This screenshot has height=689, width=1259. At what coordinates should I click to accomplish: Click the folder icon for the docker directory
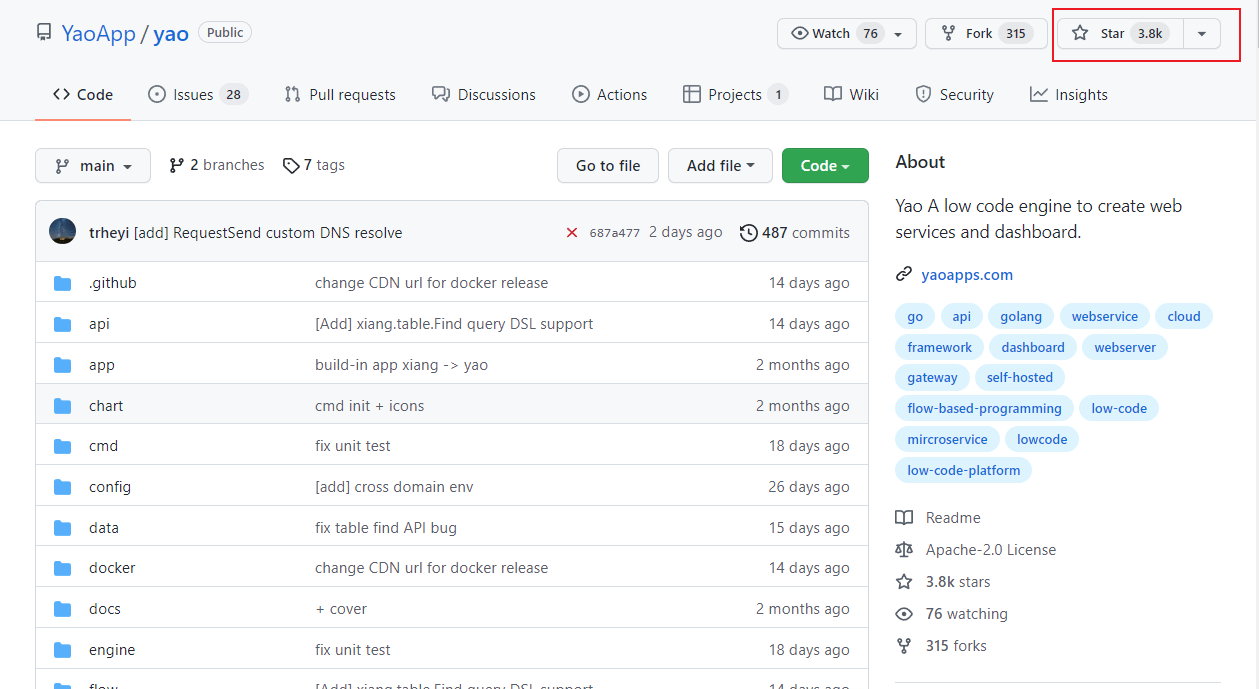click(63, 568)
